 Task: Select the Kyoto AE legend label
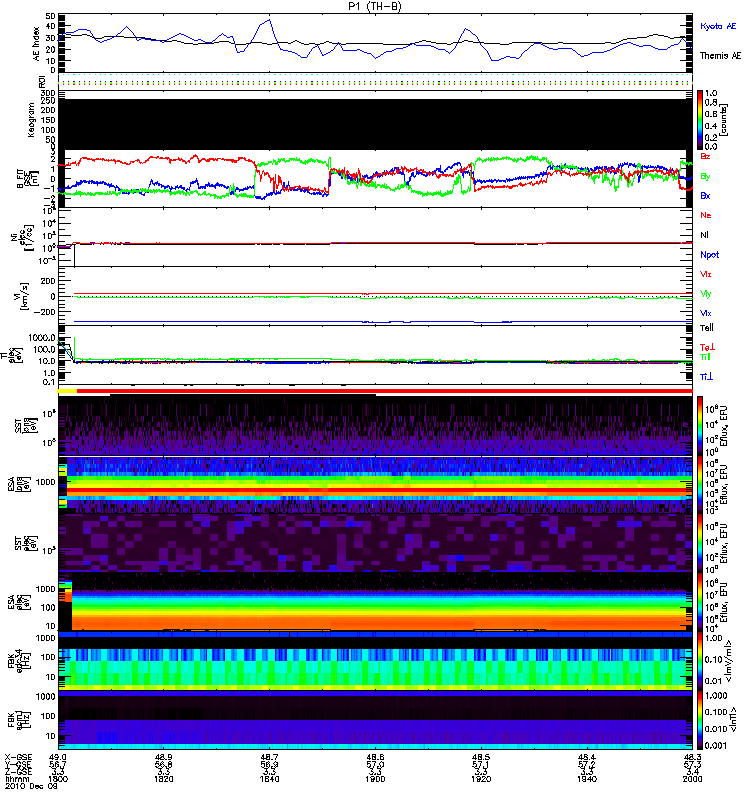(x=718, y=26)
